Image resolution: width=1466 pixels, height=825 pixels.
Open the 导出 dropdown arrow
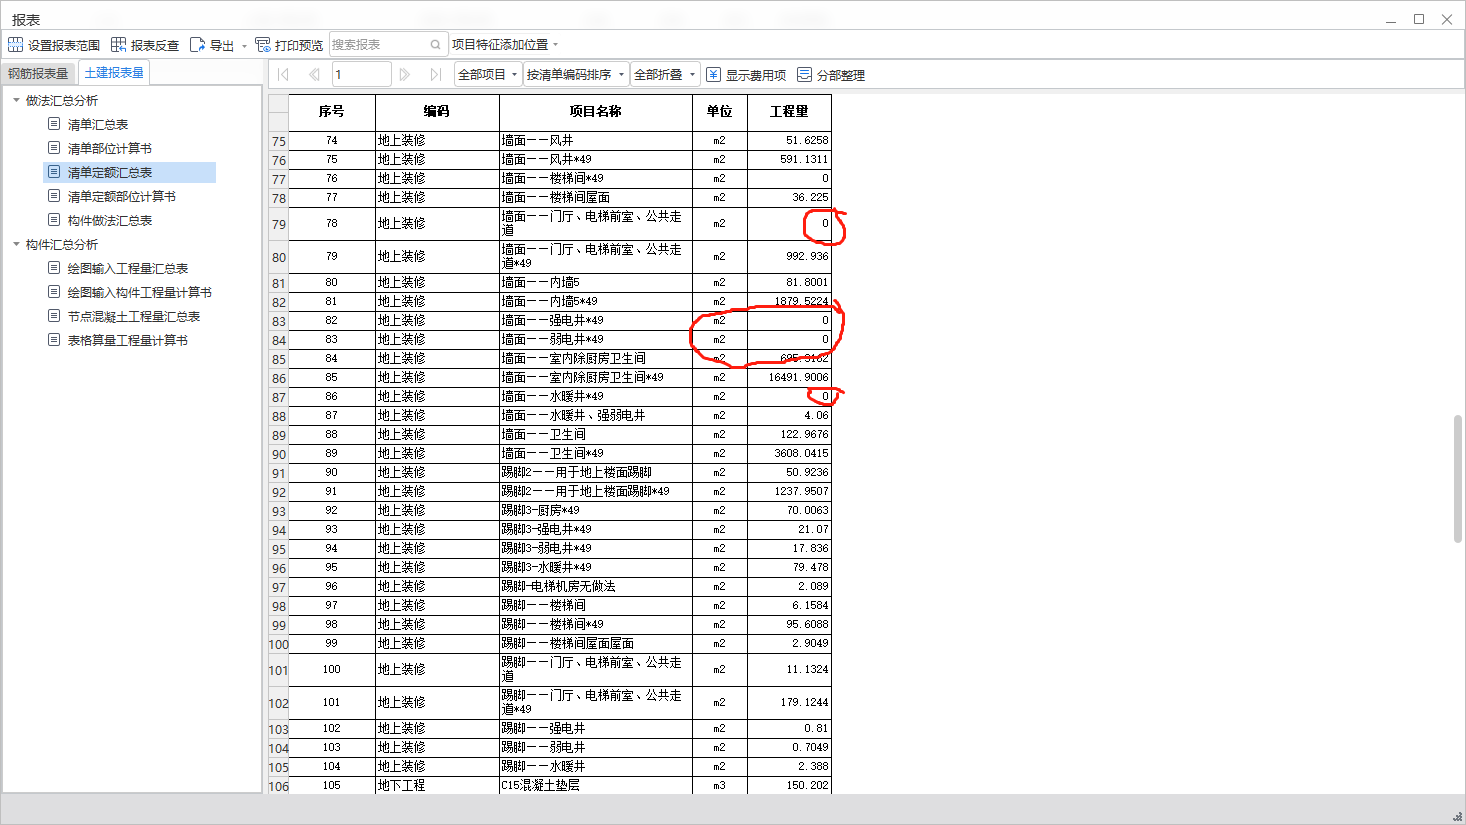click(x=244, y=46)
